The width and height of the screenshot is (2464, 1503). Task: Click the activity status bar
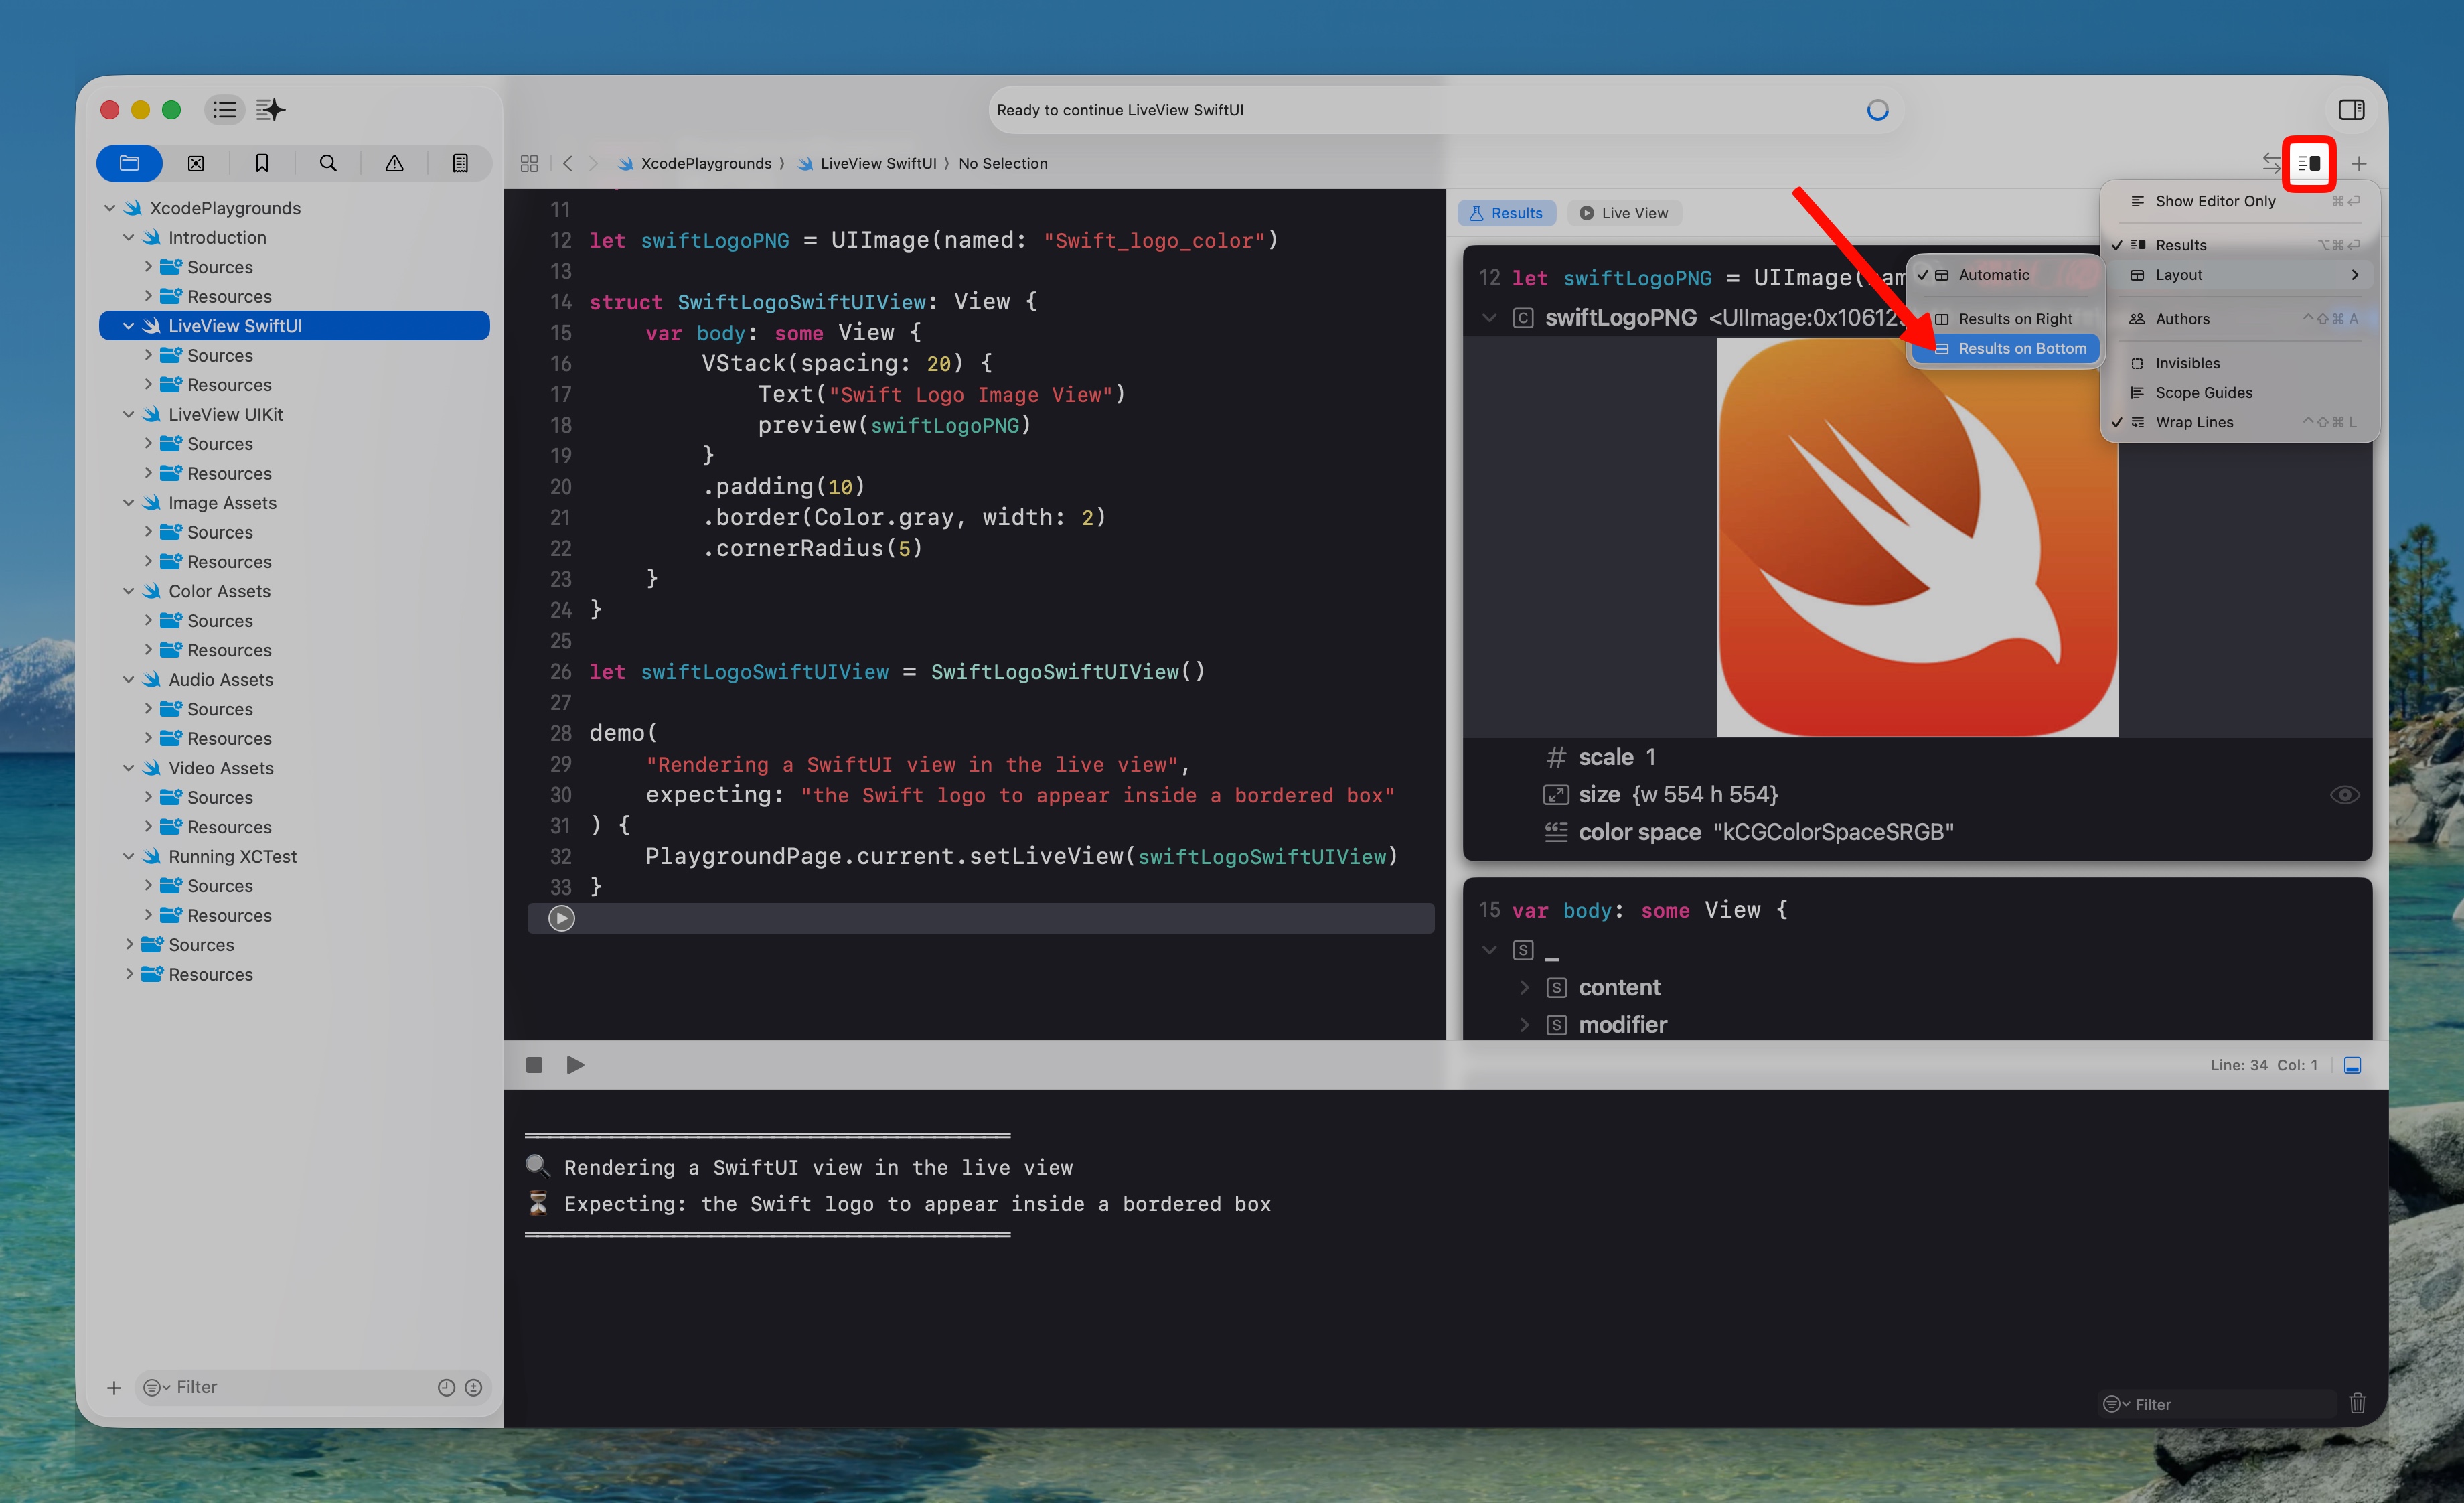[1445, 110]
